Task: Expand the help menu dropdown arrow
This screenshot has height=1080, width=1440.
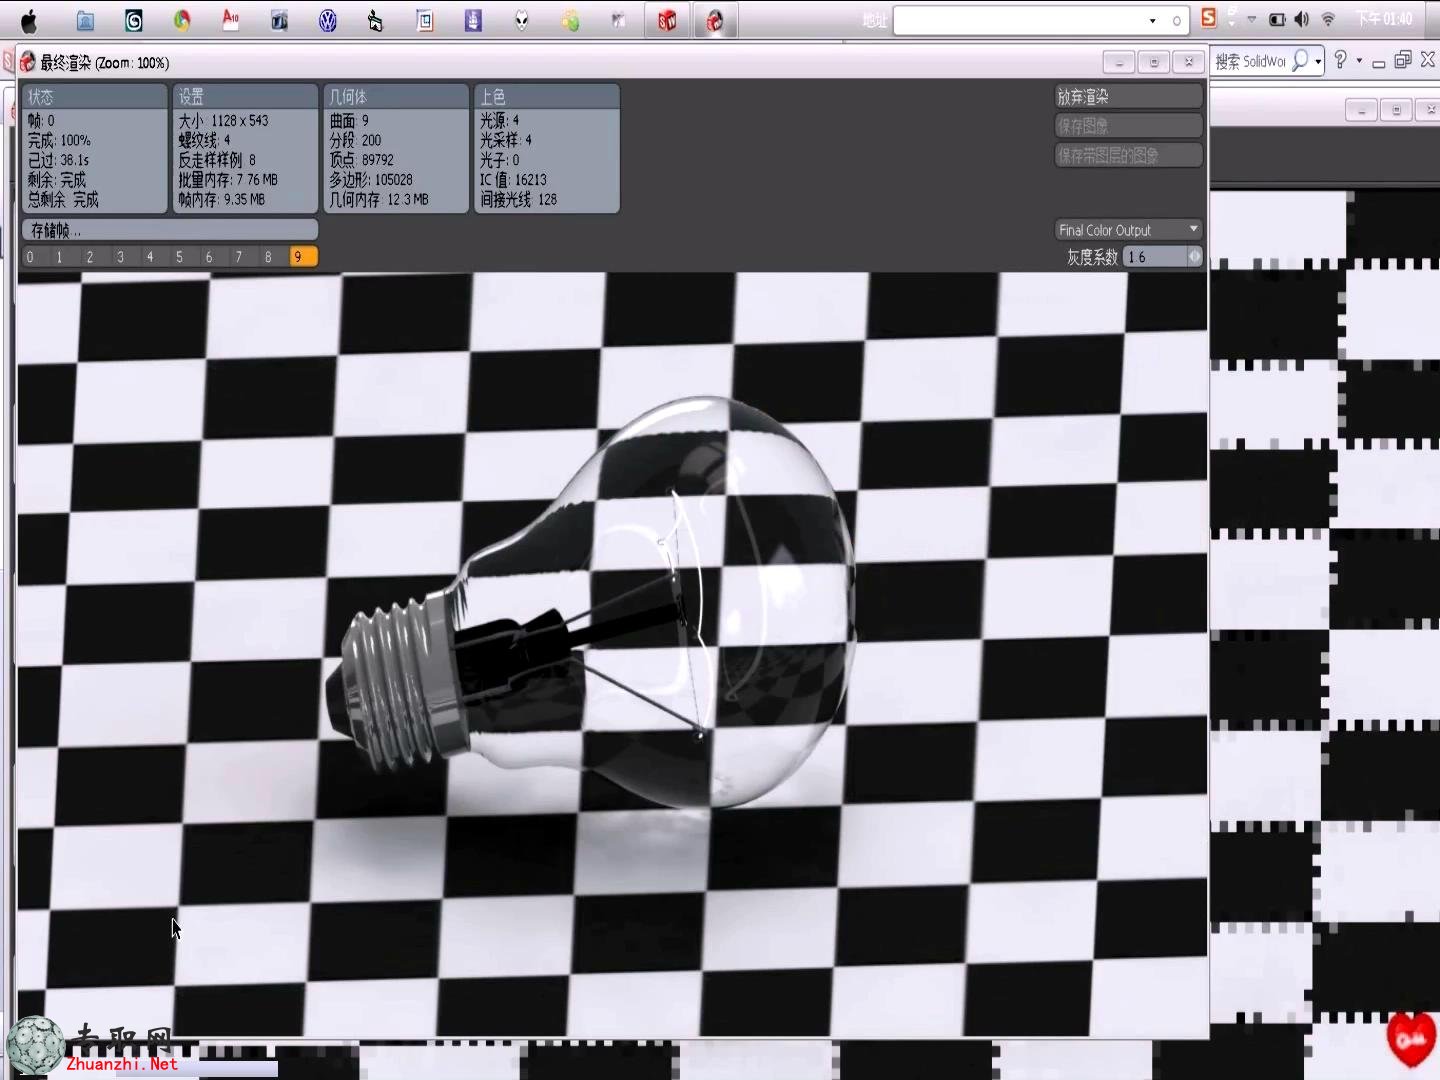Action: click(x=1359, y=61)
